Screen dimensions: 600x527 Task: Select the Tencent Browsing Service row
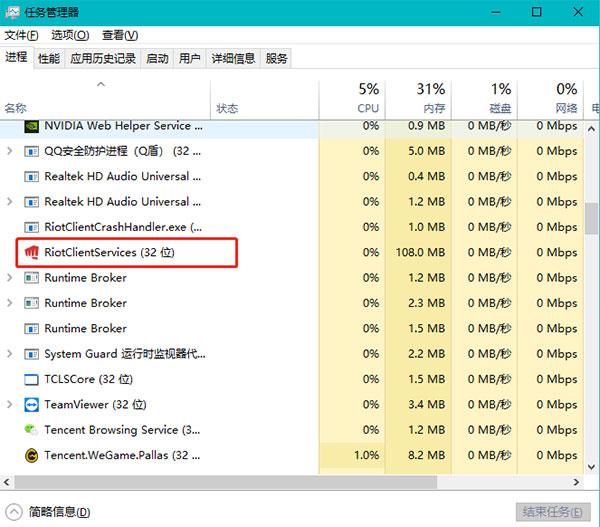292,430
